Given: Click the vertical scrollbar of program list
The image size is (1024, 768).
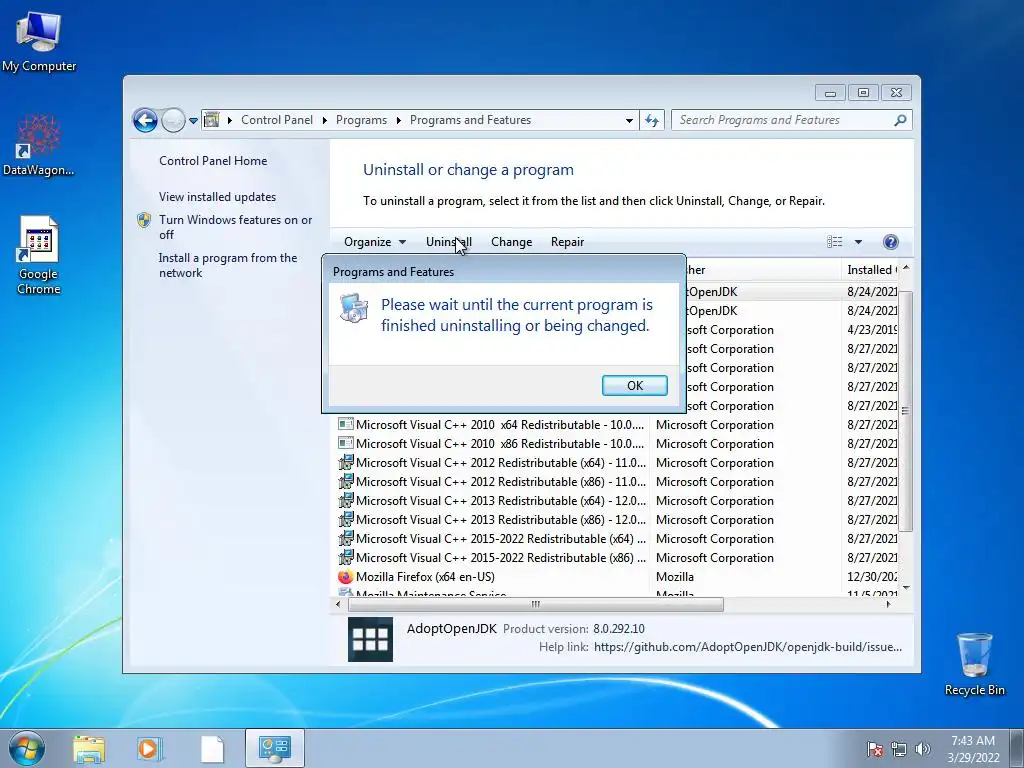Looking at the screenshot, I should (x=905, y=411).
